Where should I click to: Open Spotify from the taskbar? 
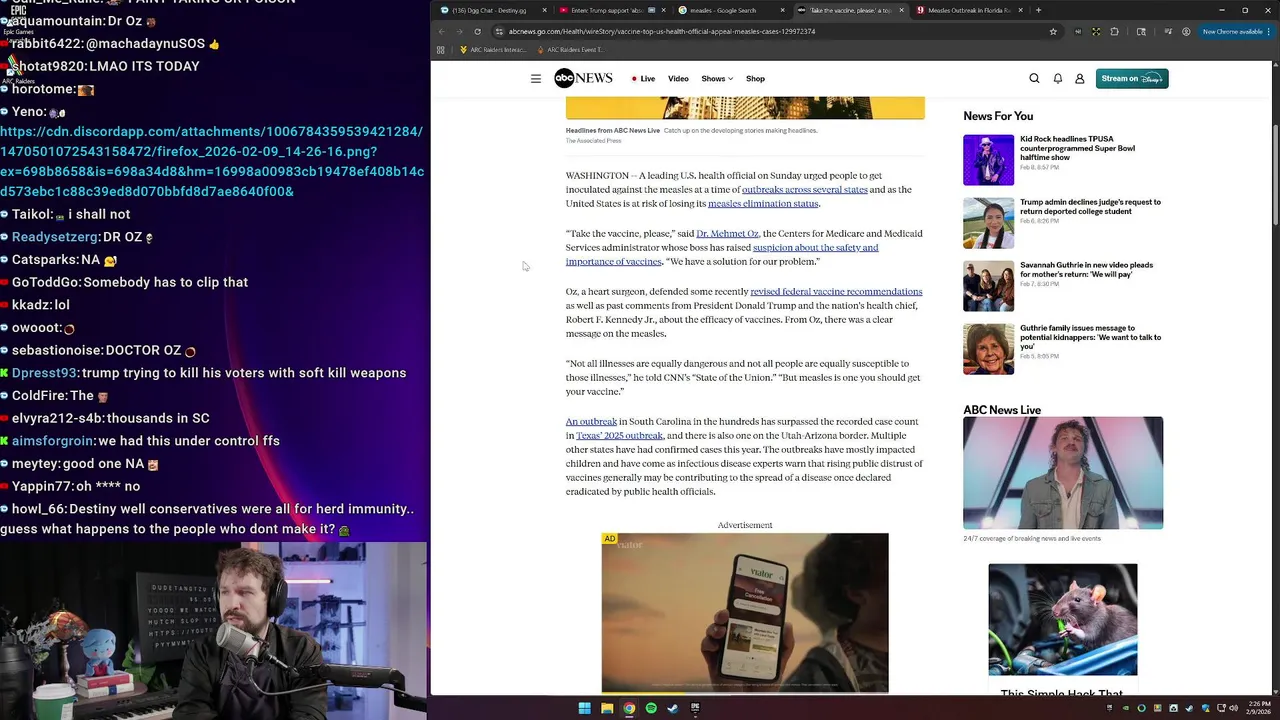[651, 708]
